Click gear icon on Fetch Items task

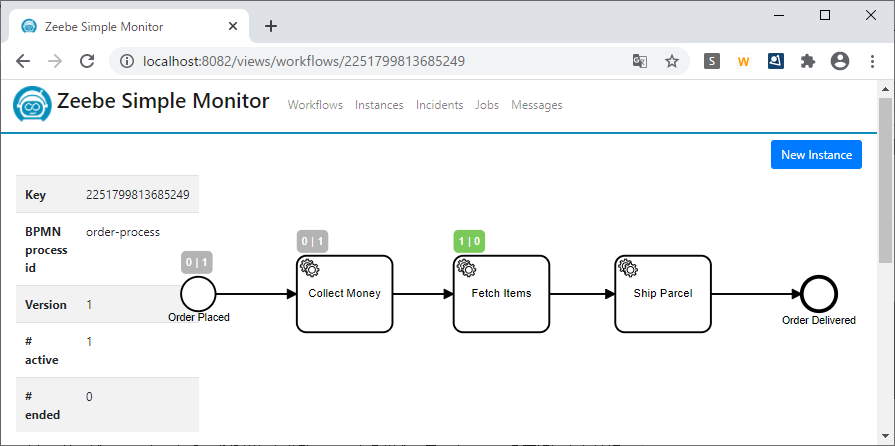[466, 267]
